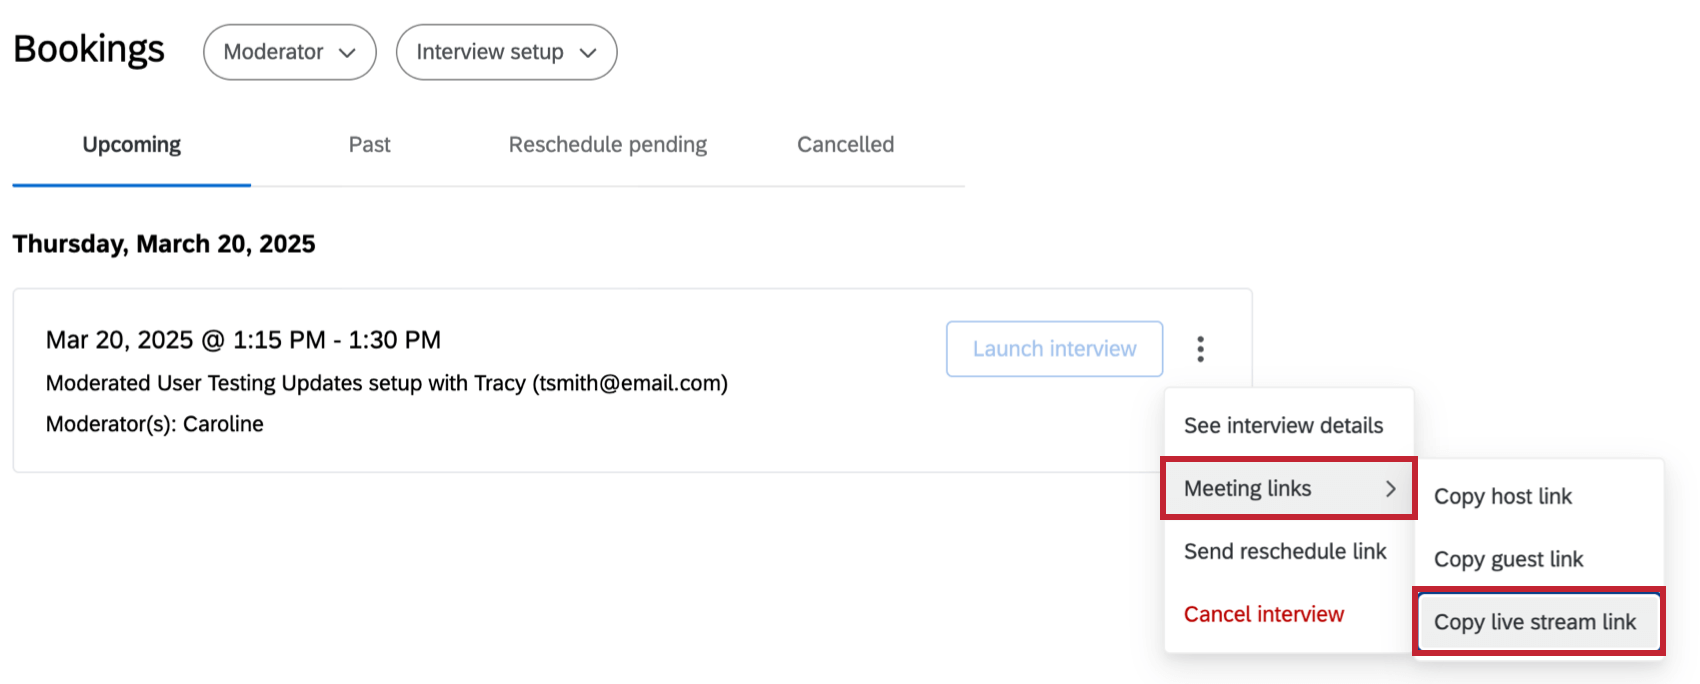This screenshot has height=684, width=1700.
Task: Open the Interview setup dropdown
Action: [x=506, y=52]
